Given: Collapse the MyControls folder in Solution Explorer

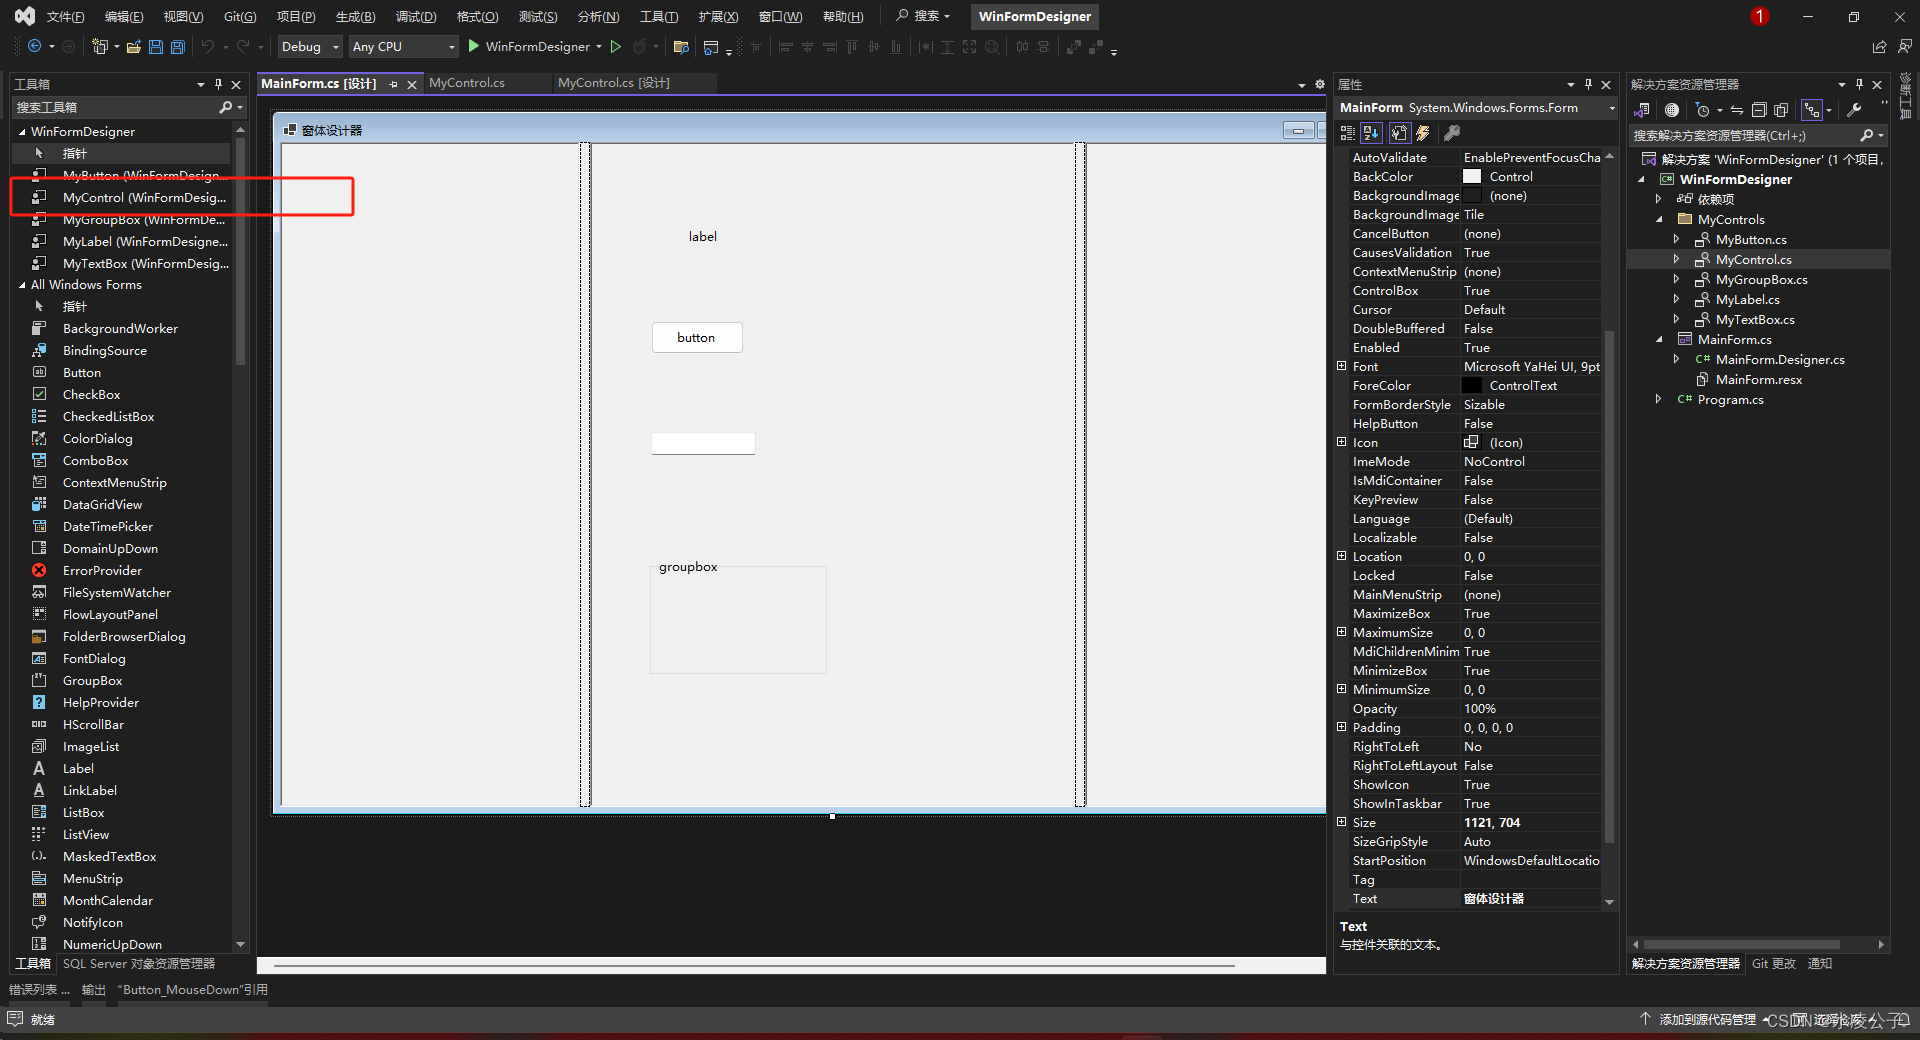Looking at the screenshot, I should point(1659,219).
